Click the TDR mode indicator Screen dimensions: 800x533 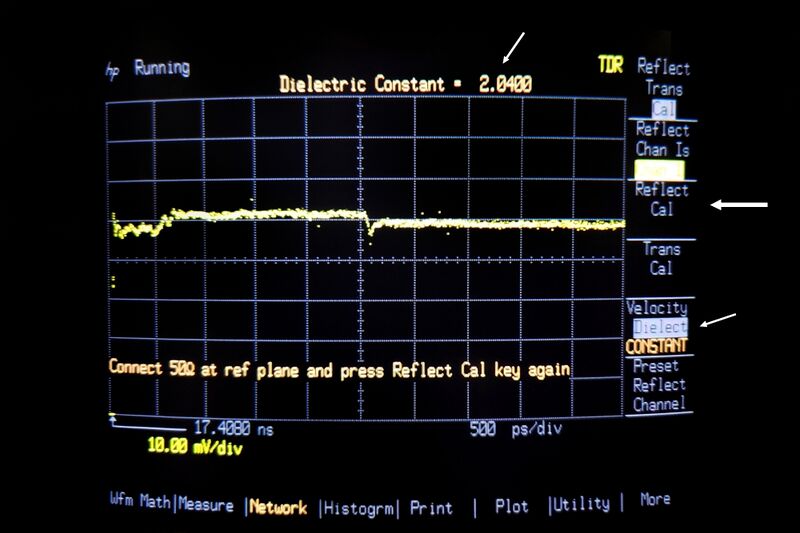tap(610, 65)
